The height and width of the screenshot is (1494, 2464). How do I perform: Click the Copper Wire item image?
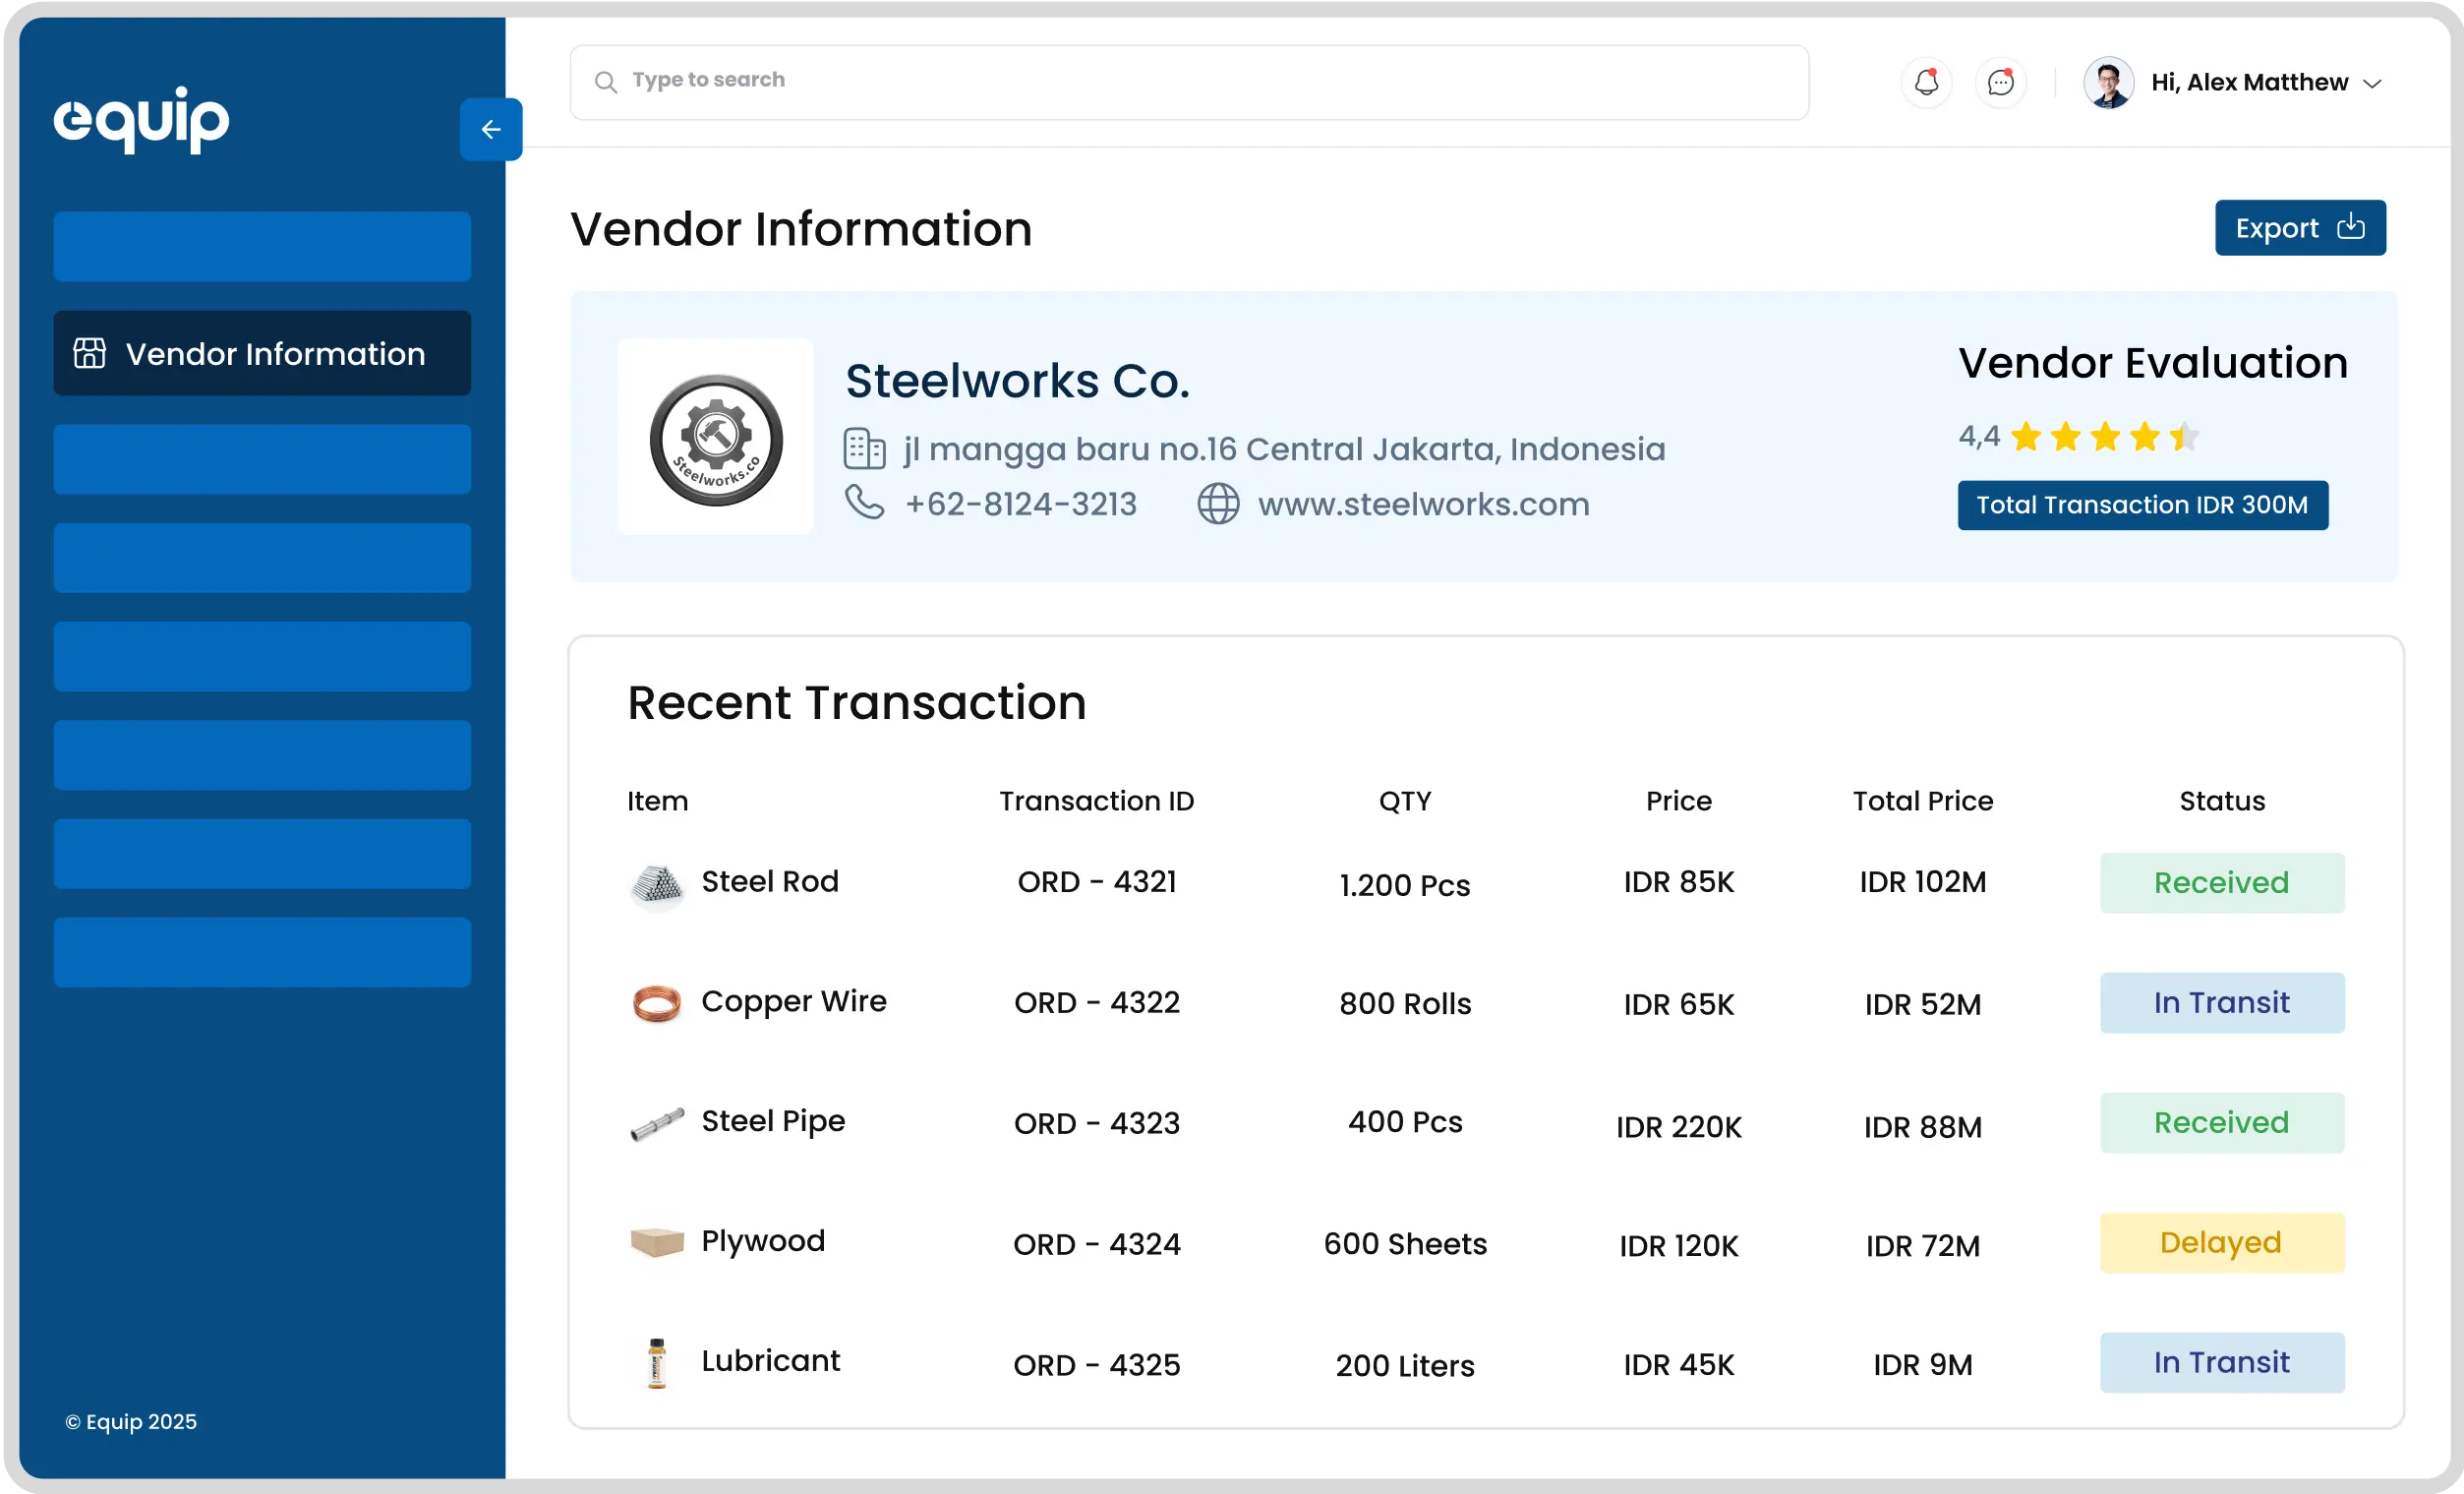coord(657,1003)
